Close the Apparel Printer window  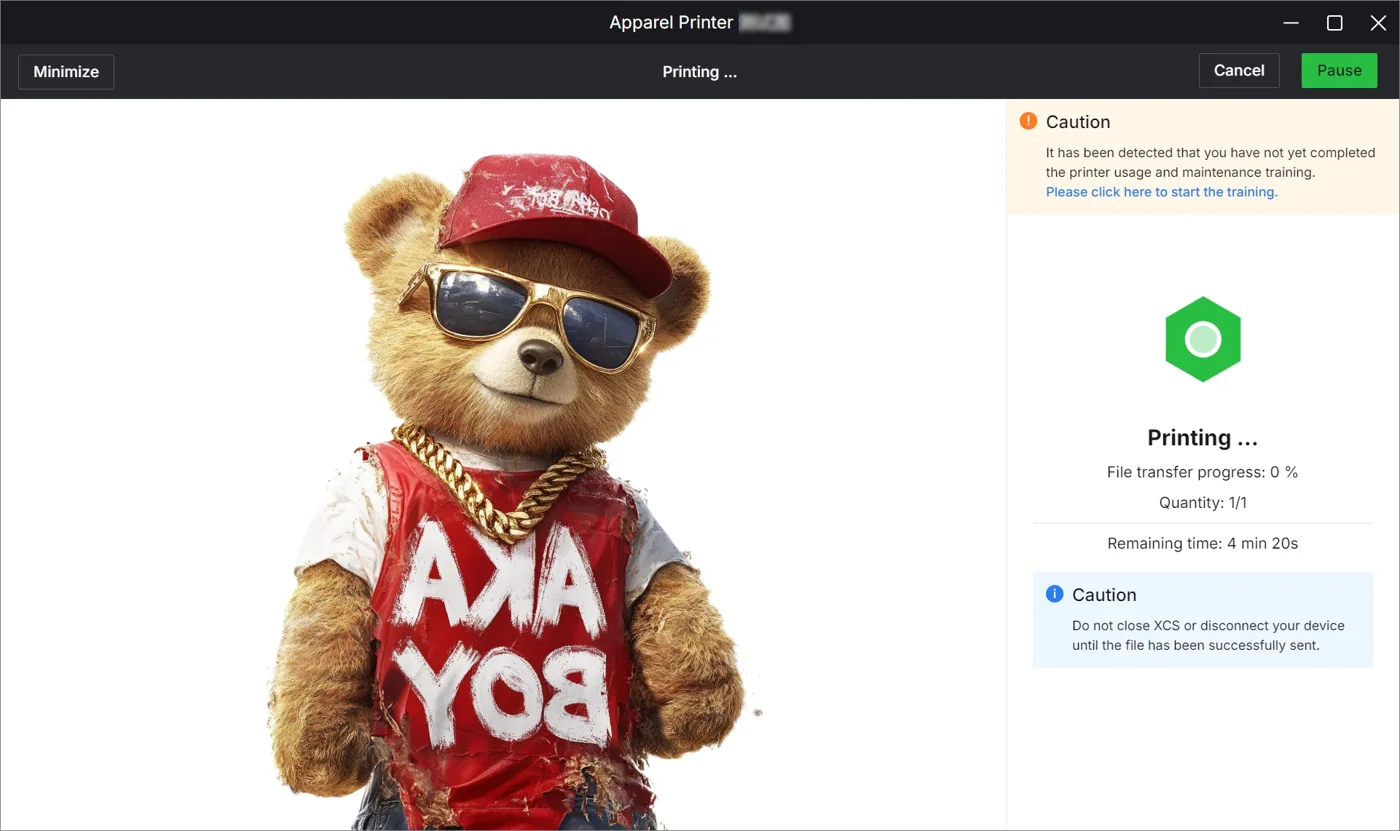pyautogui.click(x=1377, y=23)
